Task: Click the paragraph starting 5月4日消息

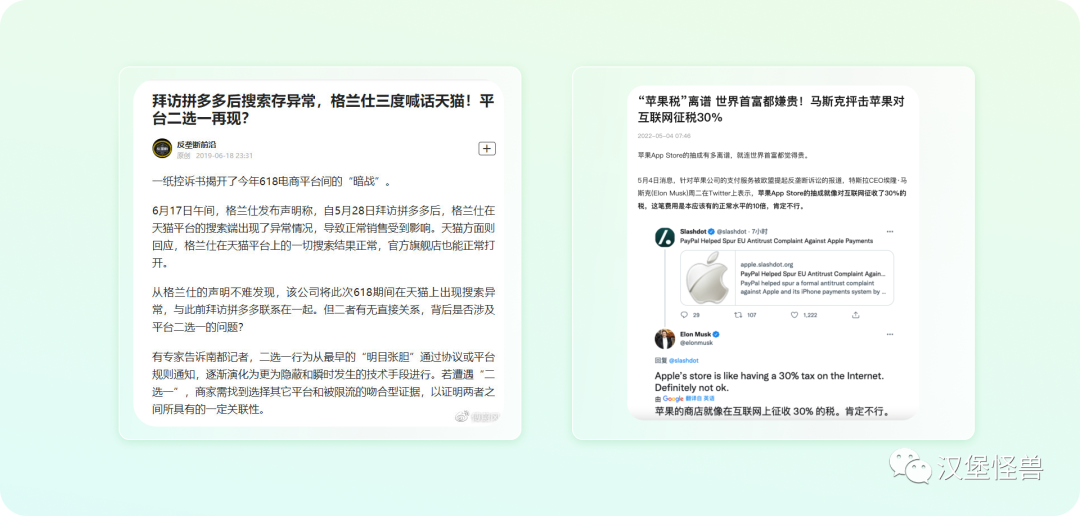Action: pos(771,193)
